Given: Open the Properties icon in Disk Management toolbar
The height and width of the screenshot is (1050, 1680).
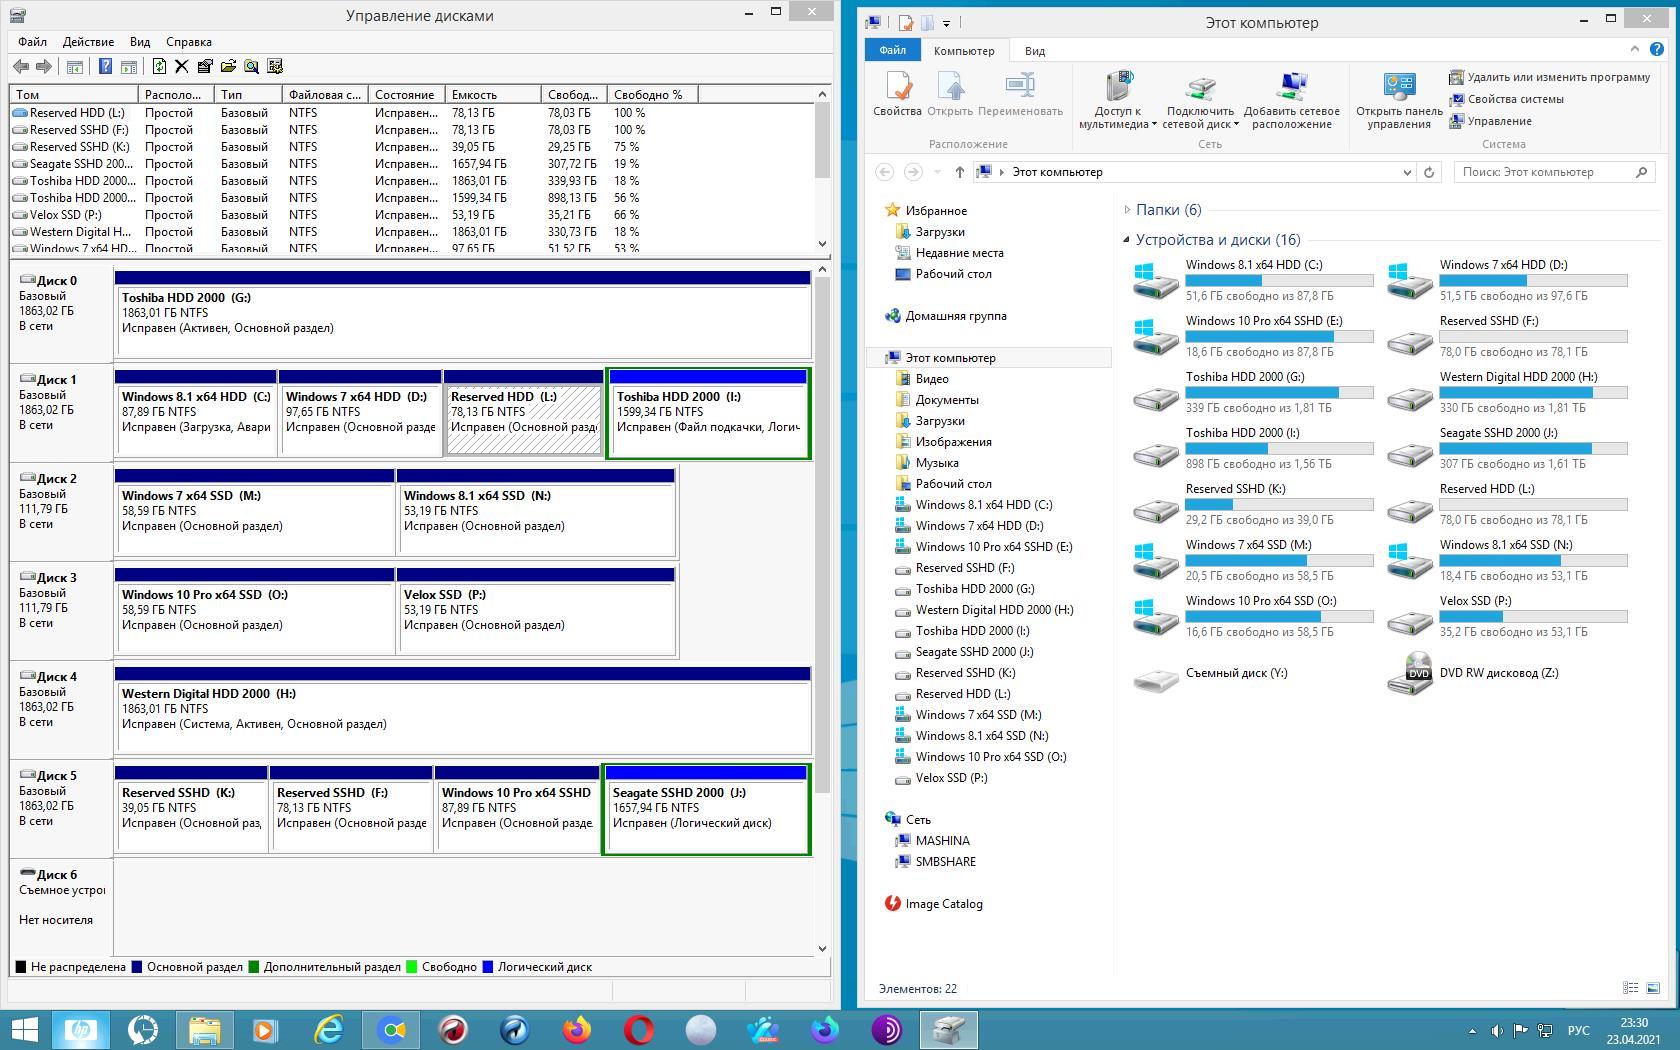Looking at the screenshot, I should tap(205, 66).
